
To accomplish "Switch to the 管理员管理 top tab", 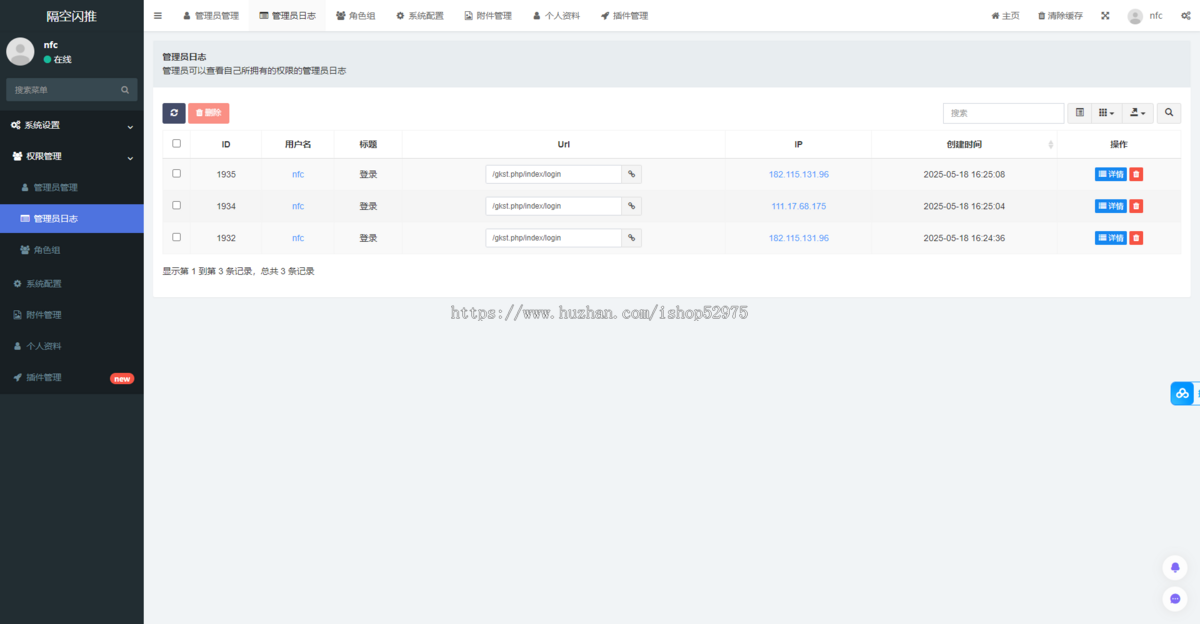I will click(x=210, y=16).
